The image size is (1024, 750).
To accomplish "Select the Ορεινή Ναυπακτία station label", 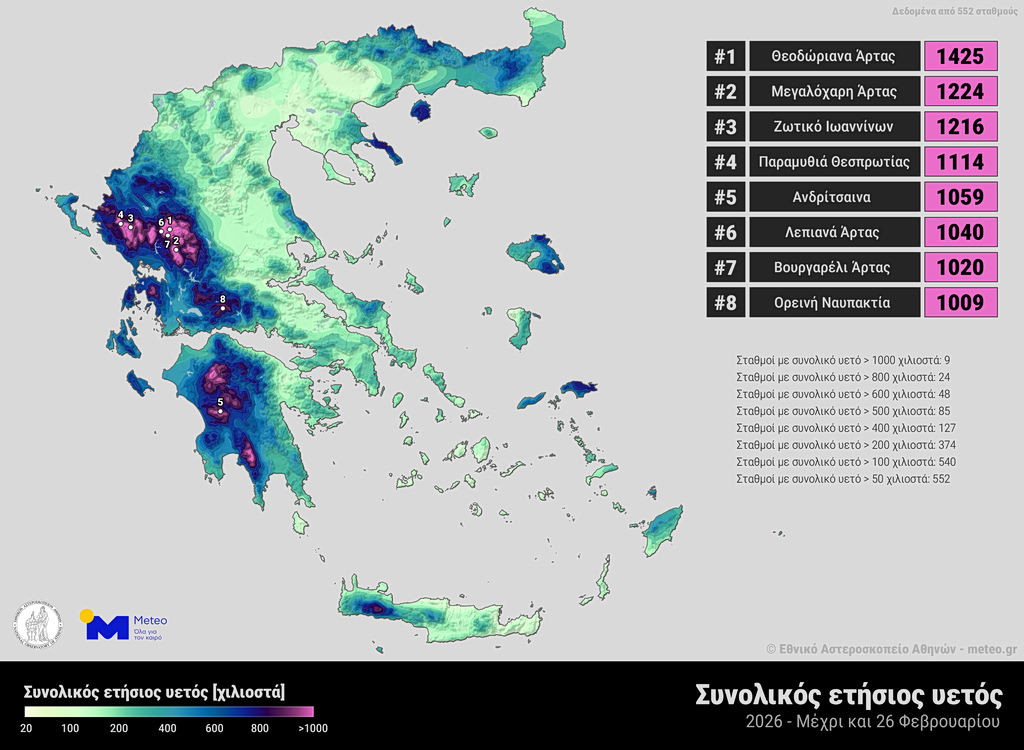I will 833,302.
